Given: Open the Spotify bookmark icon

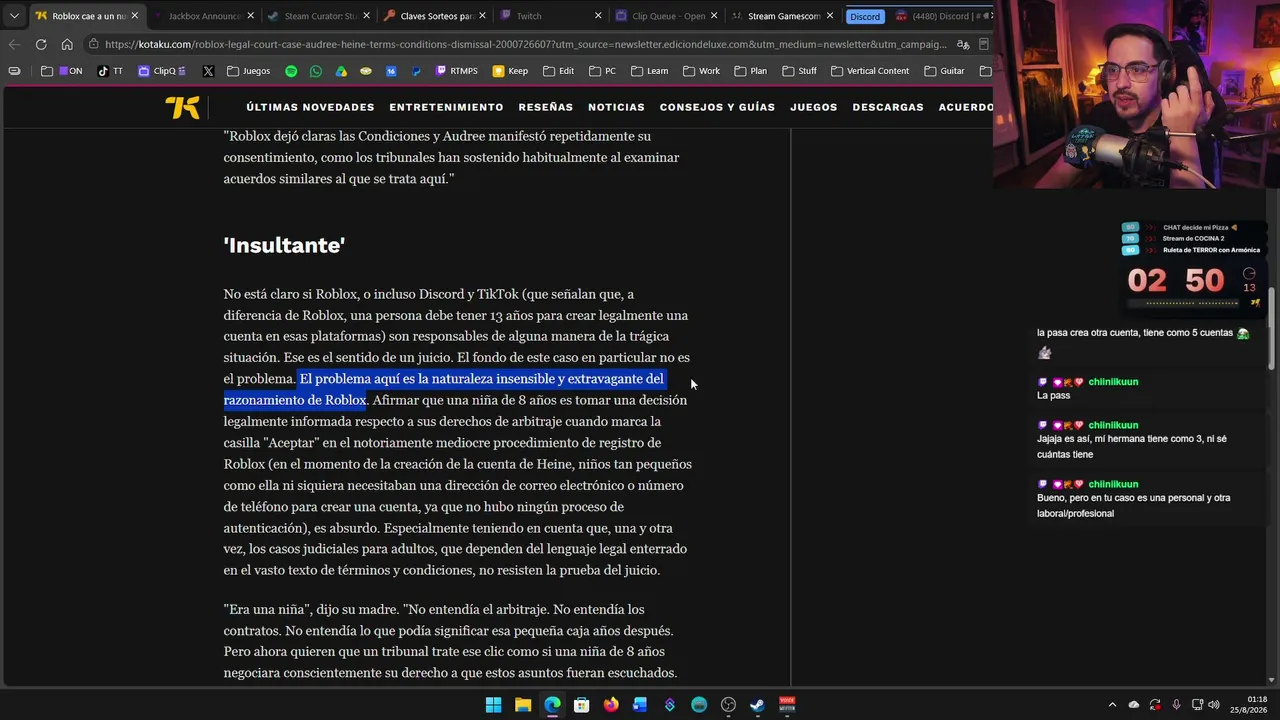Looking at the screenshot, I should coord(291,71).
